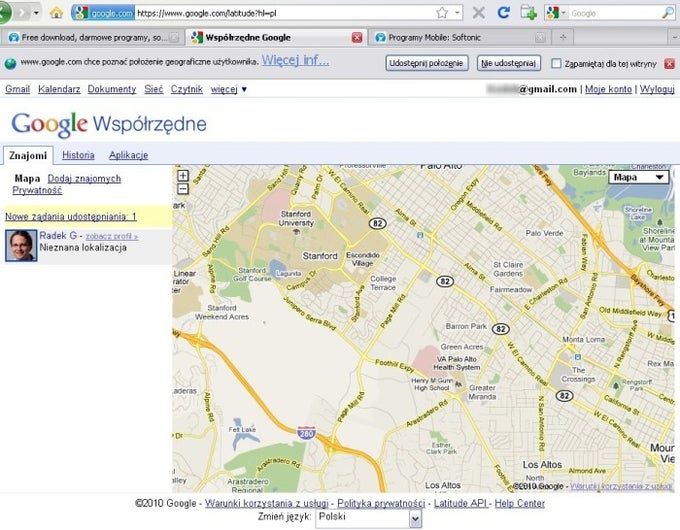Click zobacz profil link for Radek G

coord(111,236)
